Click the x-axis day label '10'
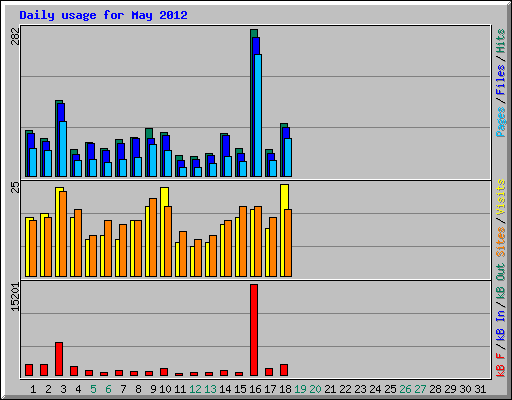The width and height of the screenshot is (512, 400). coord(165,389)
